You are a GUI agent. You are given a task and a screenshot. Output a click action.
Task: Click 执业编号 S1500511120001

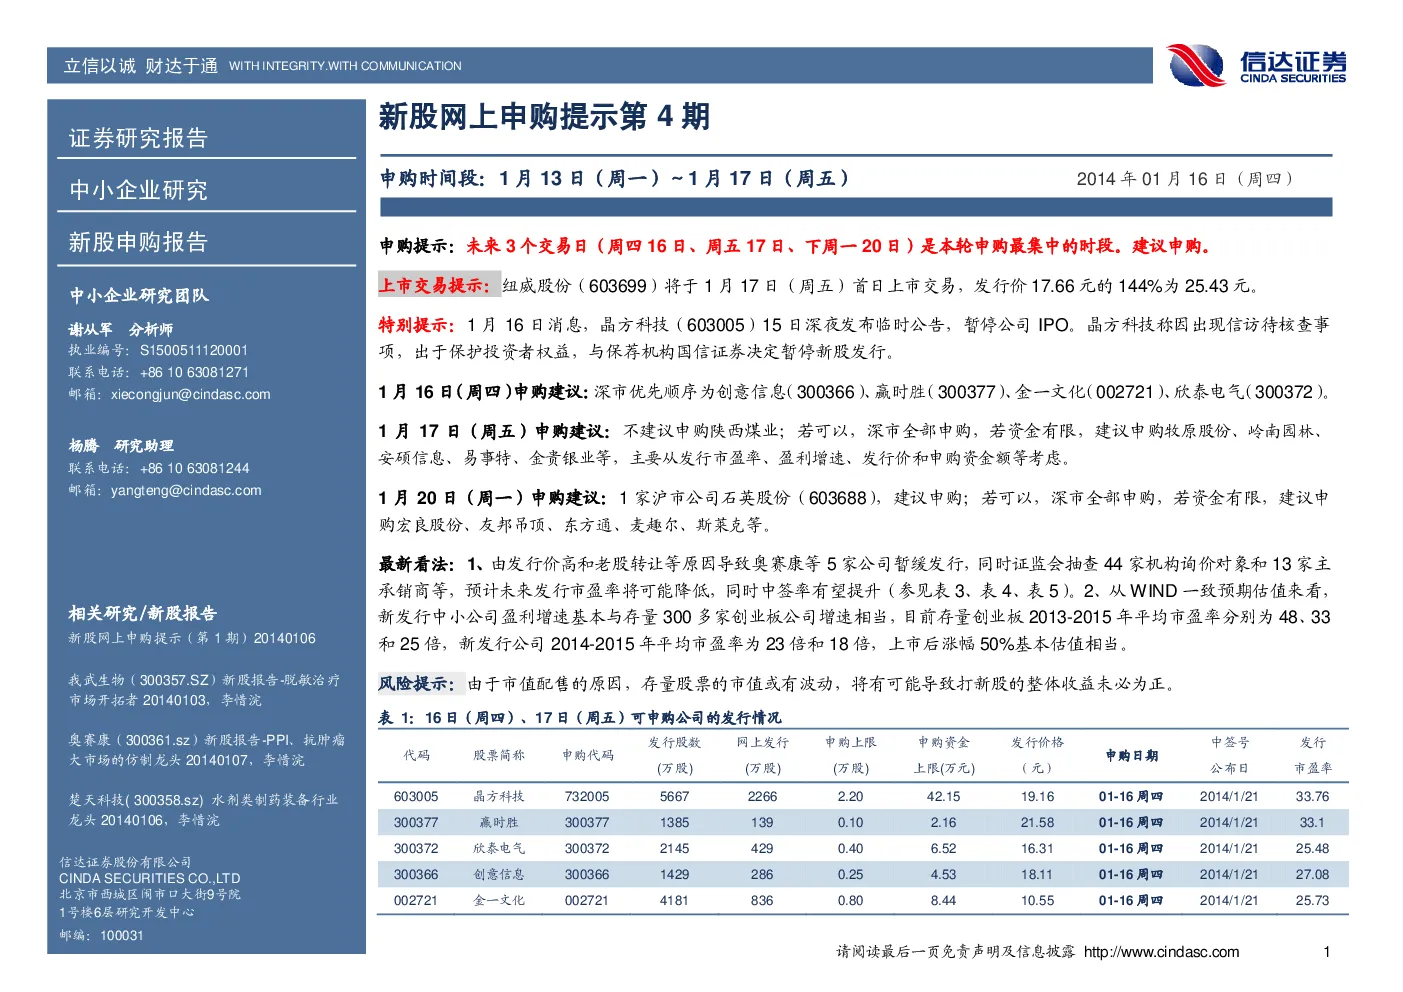click(158, 350)
